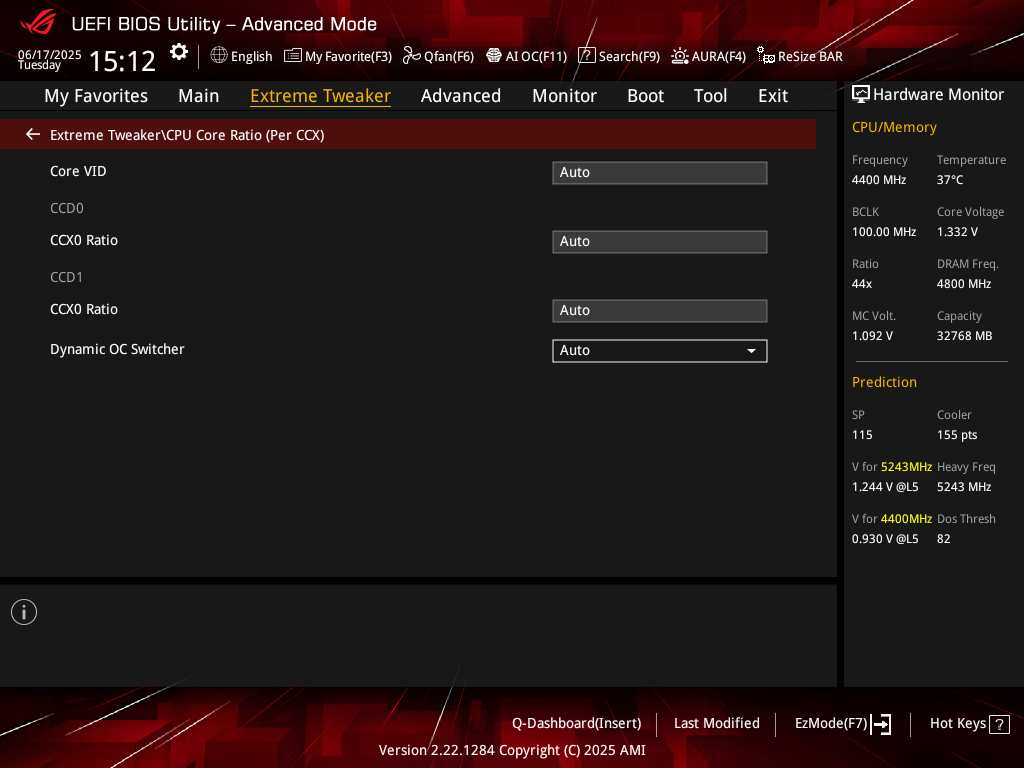Click the EzMode exit arrow icon
This screenshot has width=1024, height=768.
point(881,724)
